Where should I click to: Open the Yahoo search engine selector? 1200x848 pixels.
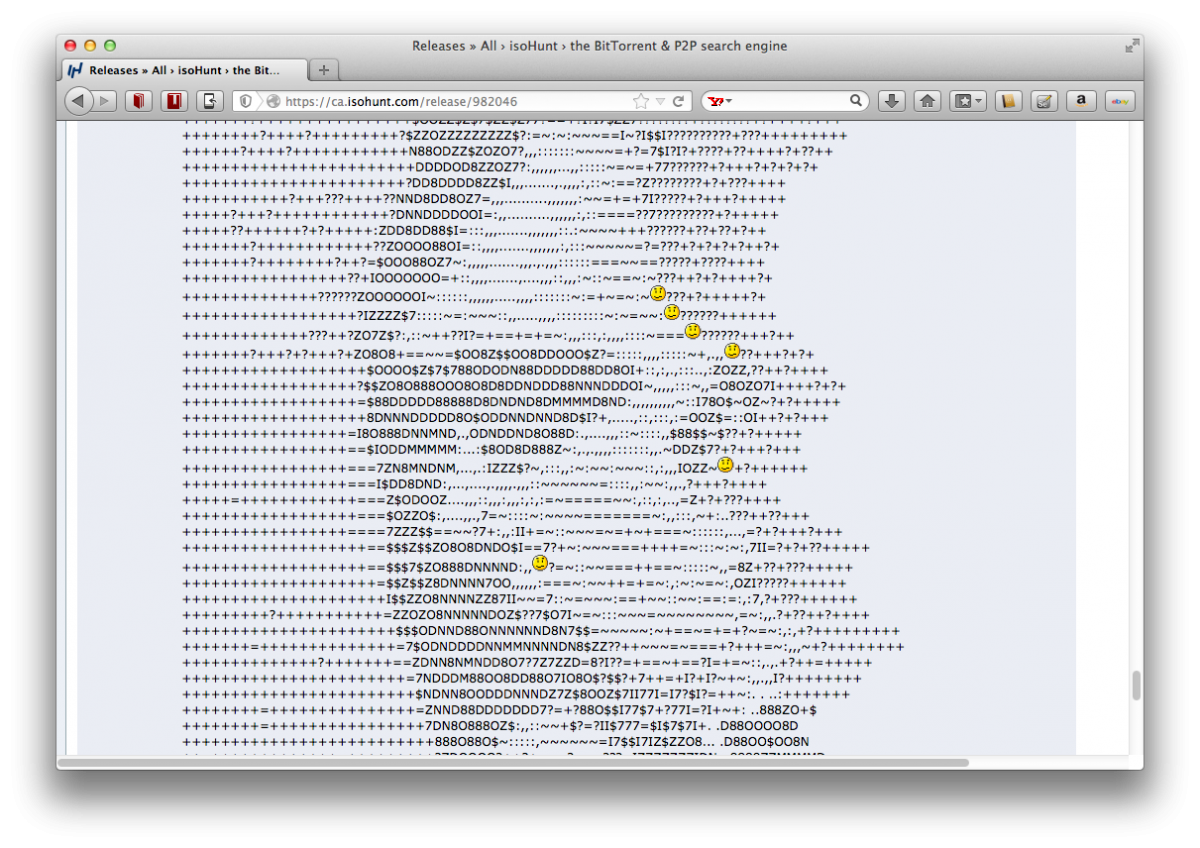(x=719, y=101)
